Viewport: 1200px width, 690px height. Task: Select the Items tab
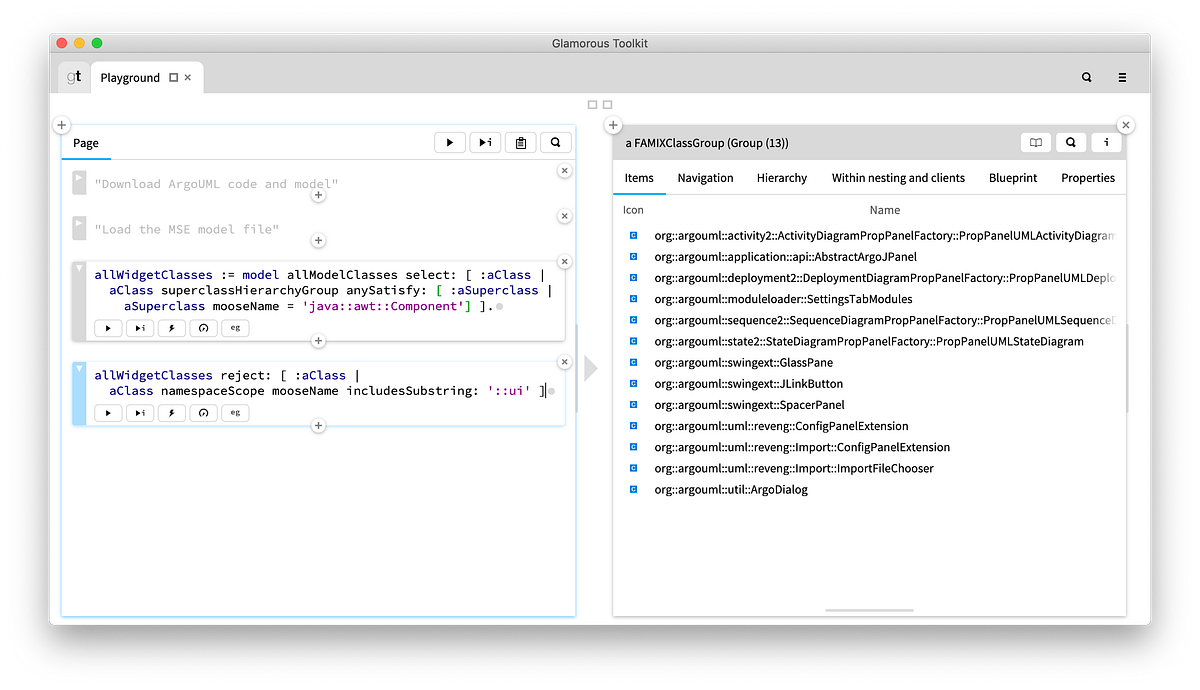tap(639, 178)
